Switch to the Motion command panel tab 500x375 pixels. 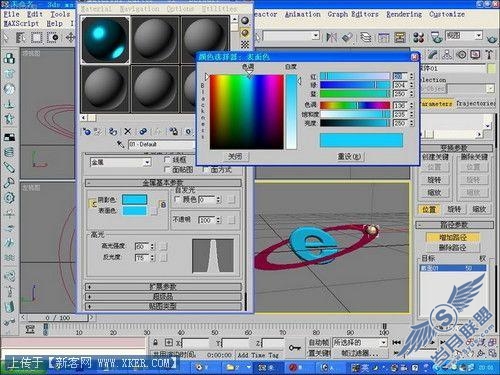[x=461, y=54]
